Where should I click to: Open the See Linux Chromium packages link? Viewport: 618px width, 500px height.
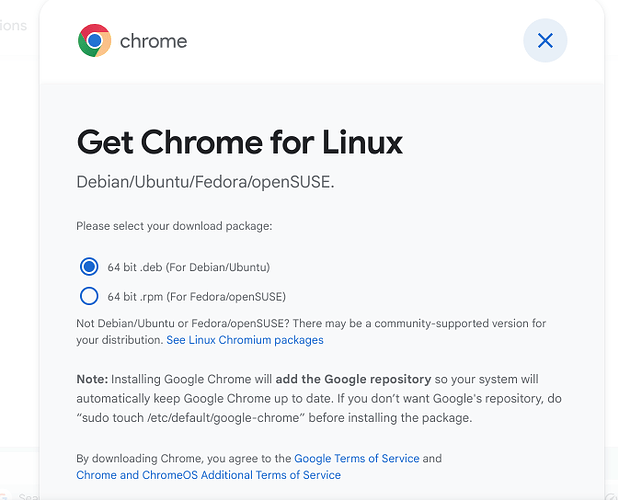(245, 340)
